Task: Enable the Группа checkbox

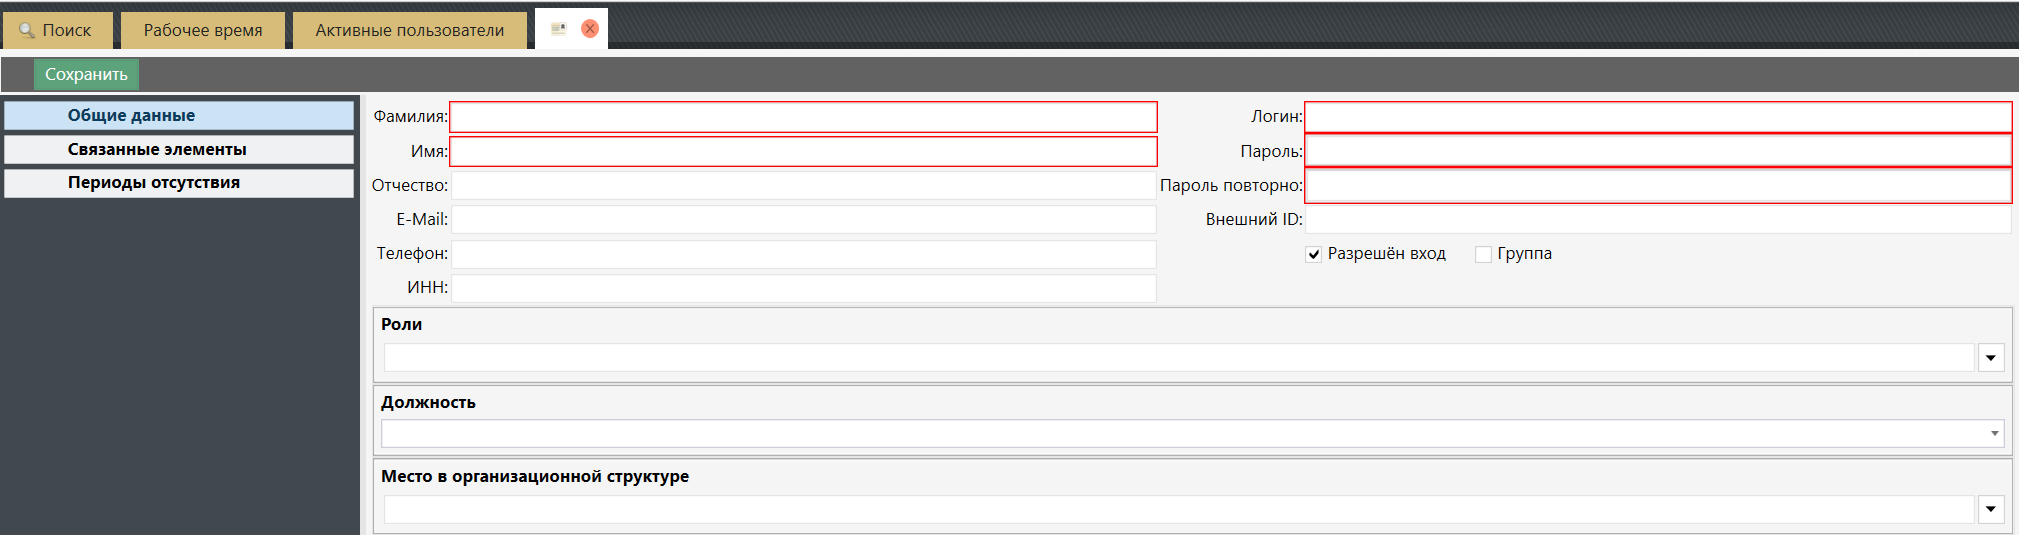Action: [x=1484, y=255]
